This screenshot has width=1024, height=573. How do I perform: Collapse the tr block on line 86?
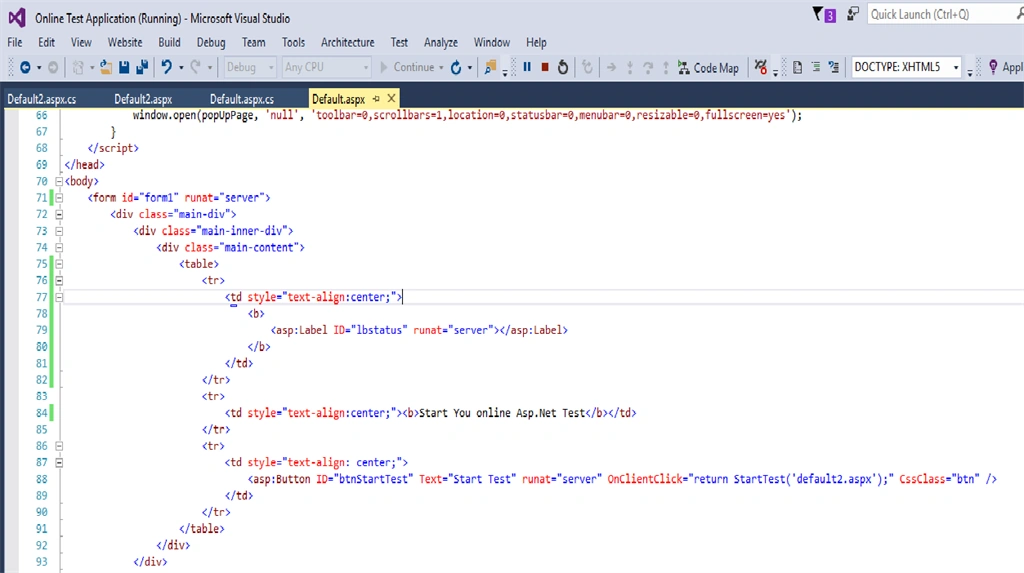coord(59,446)
